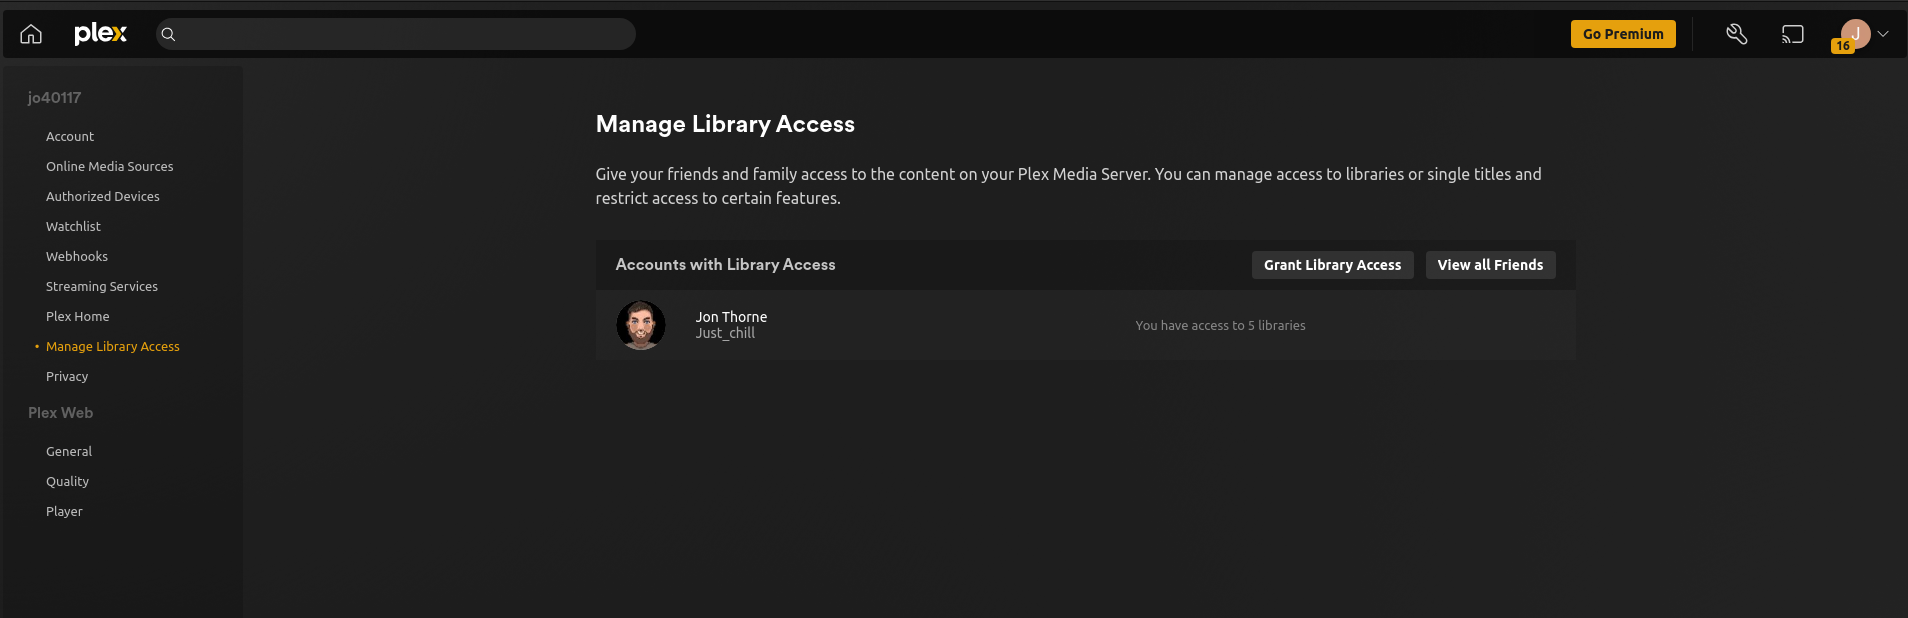1908x618 pixels.
Task: Click the Go Premium button
Action: (x=1622, y=34)
